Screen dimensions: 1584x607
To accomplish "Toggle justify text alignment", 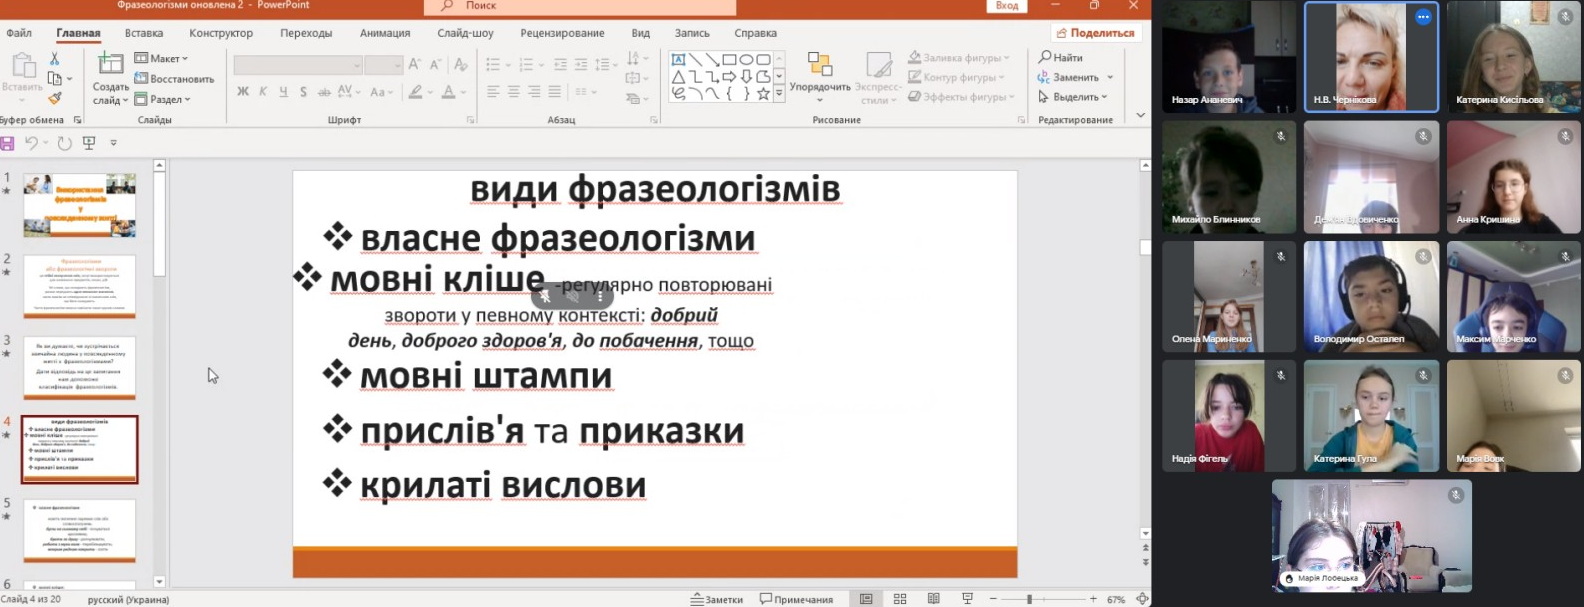I will pyautogui.click(x=554, y=92).
